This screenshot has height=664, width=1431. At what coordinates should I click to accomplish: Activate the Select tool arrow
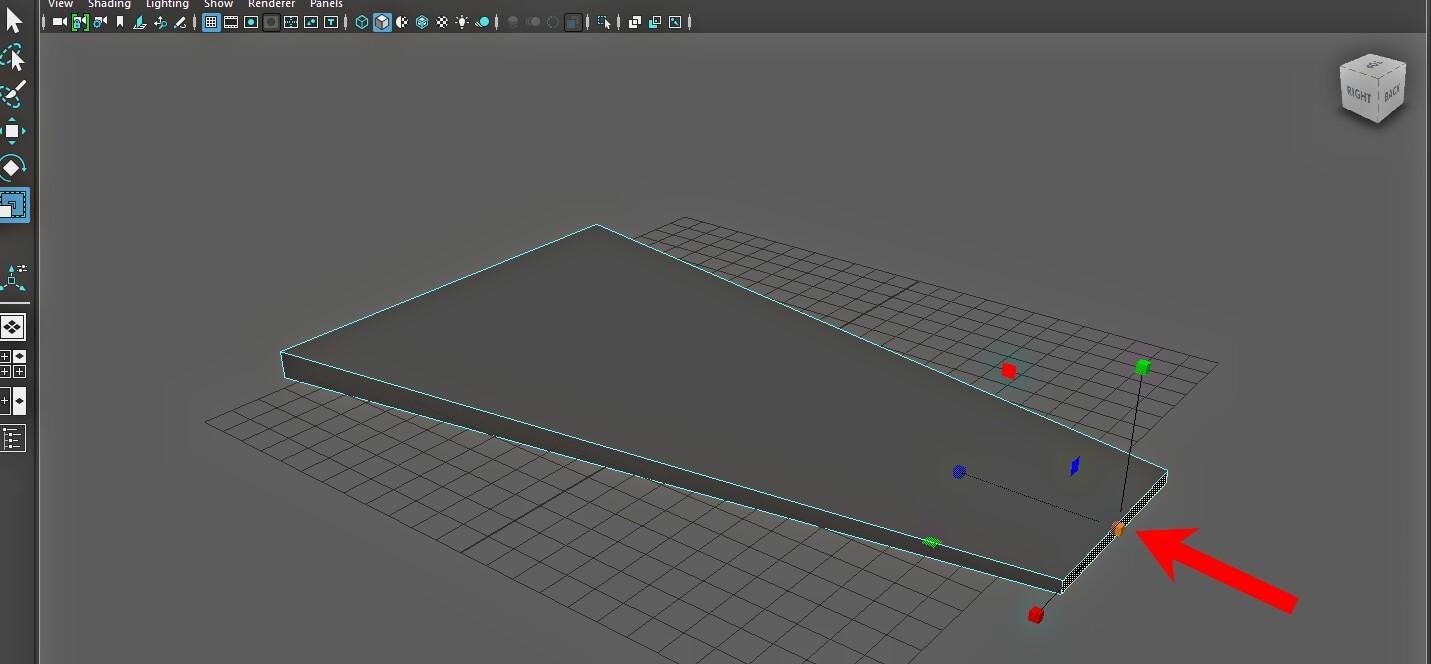tap(13, 20)
